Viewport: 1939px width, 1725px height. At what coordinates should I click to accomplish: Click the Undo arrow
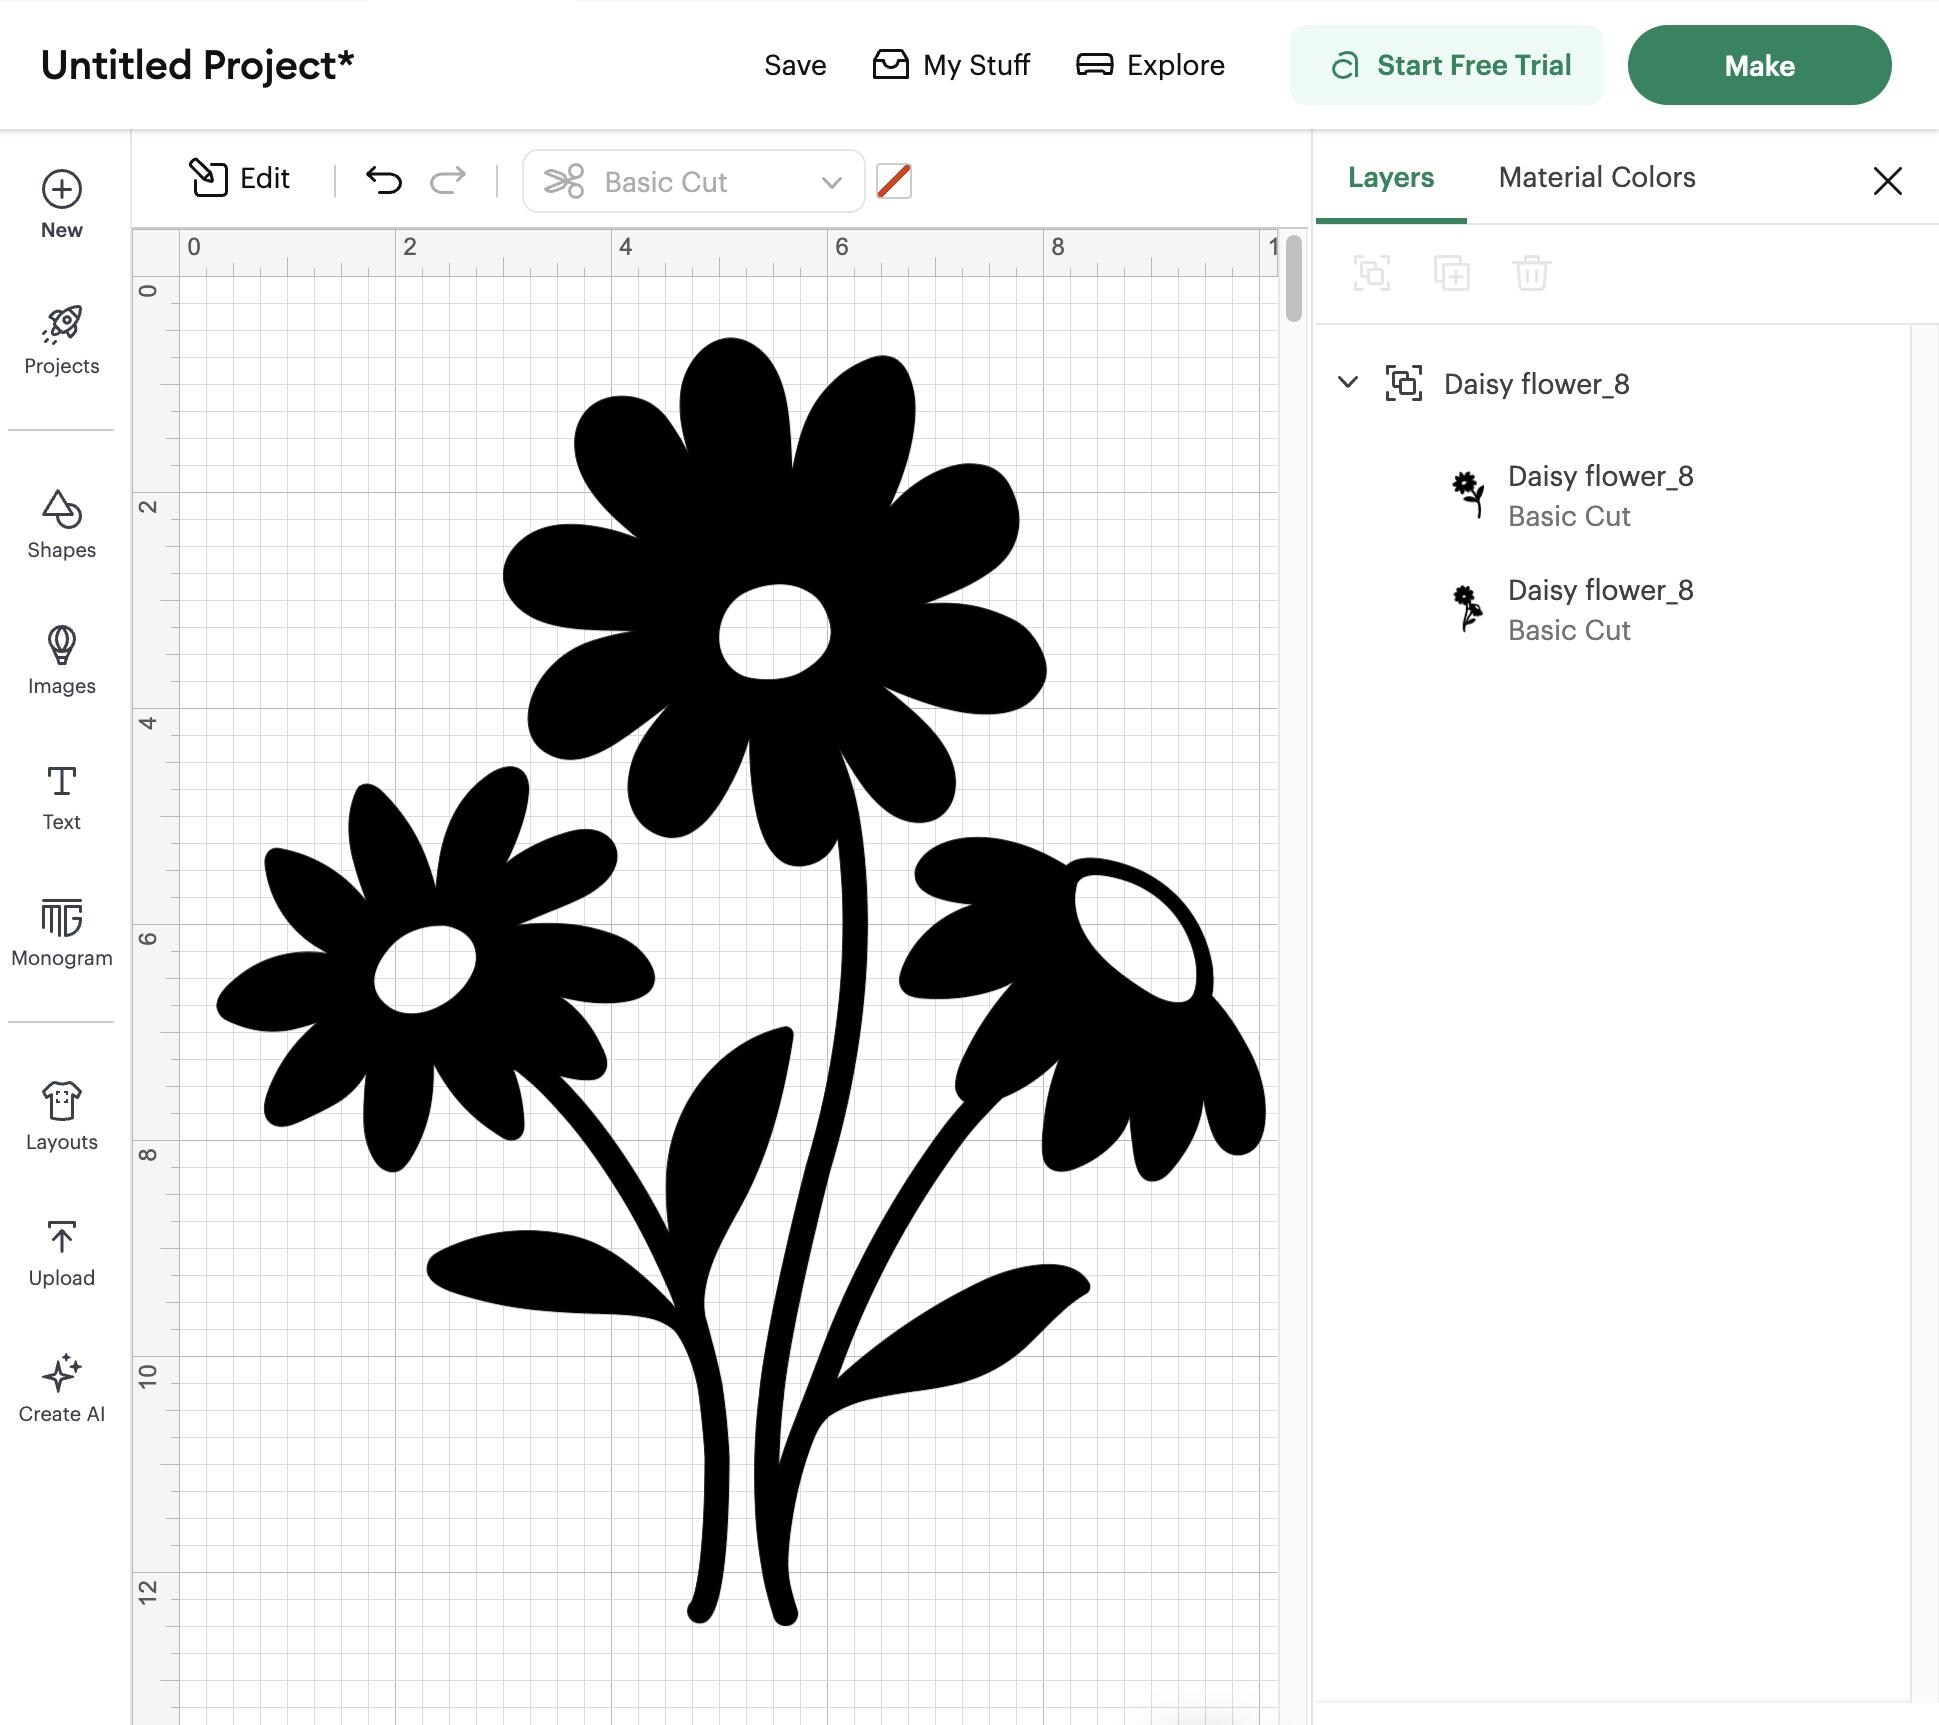384,180
